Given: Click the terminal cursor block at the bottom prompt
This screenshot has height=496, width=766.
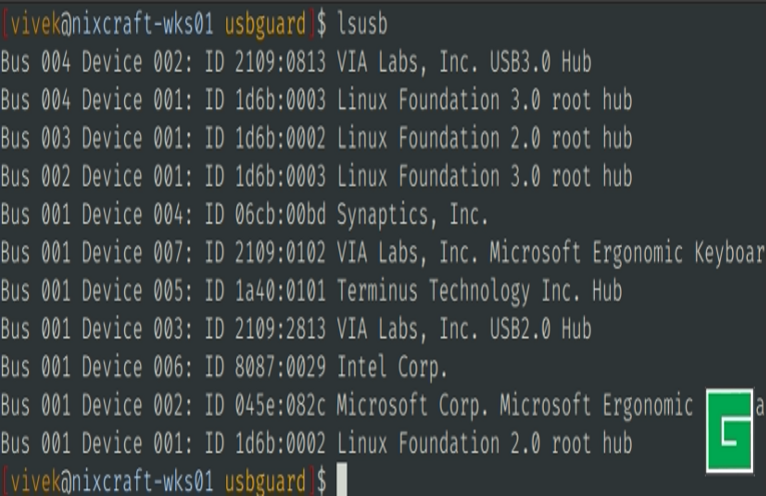Looking at the screenshot, I should tap(342, 481).
